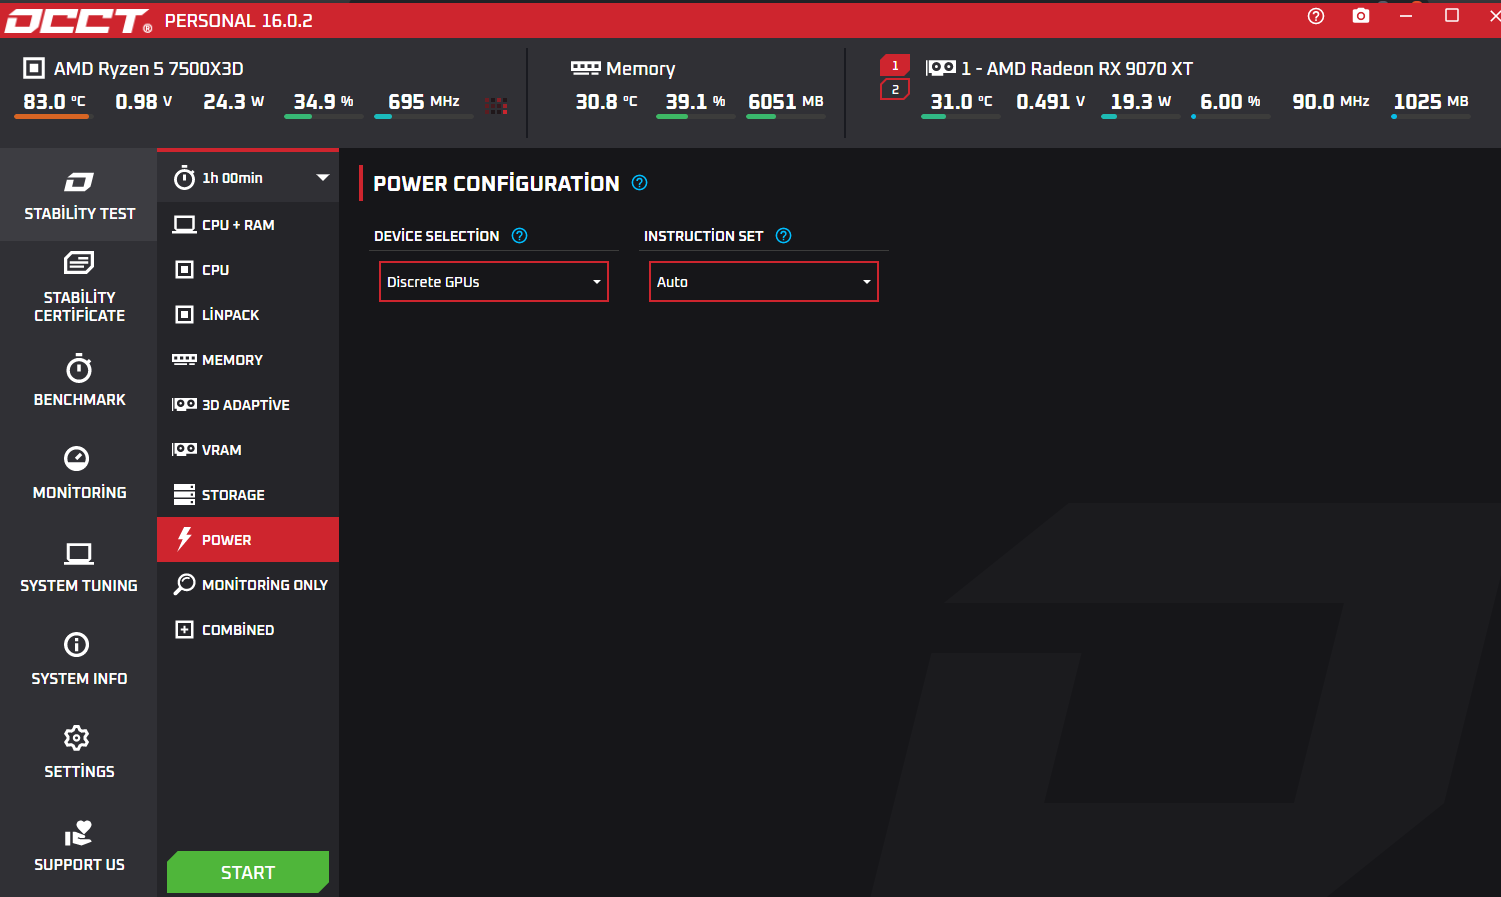Select the Combined test

[x=248, y=630]
